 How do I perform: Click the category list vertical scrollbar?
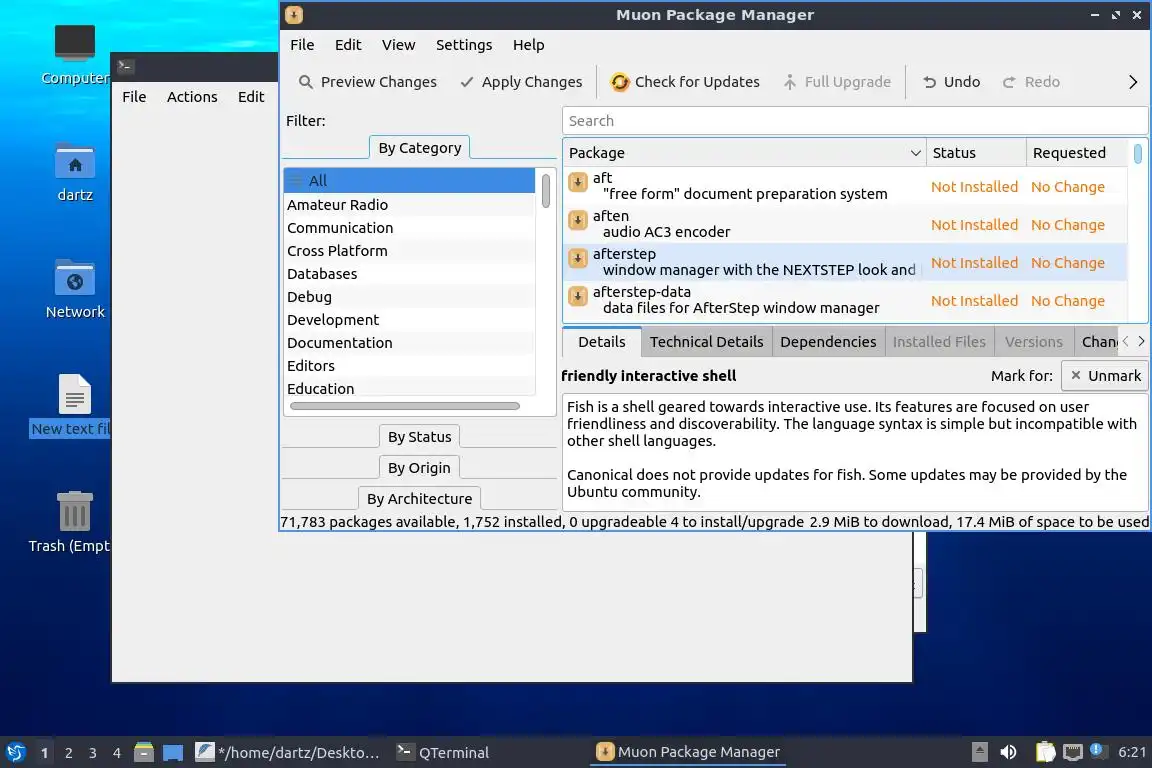point(545,191)
